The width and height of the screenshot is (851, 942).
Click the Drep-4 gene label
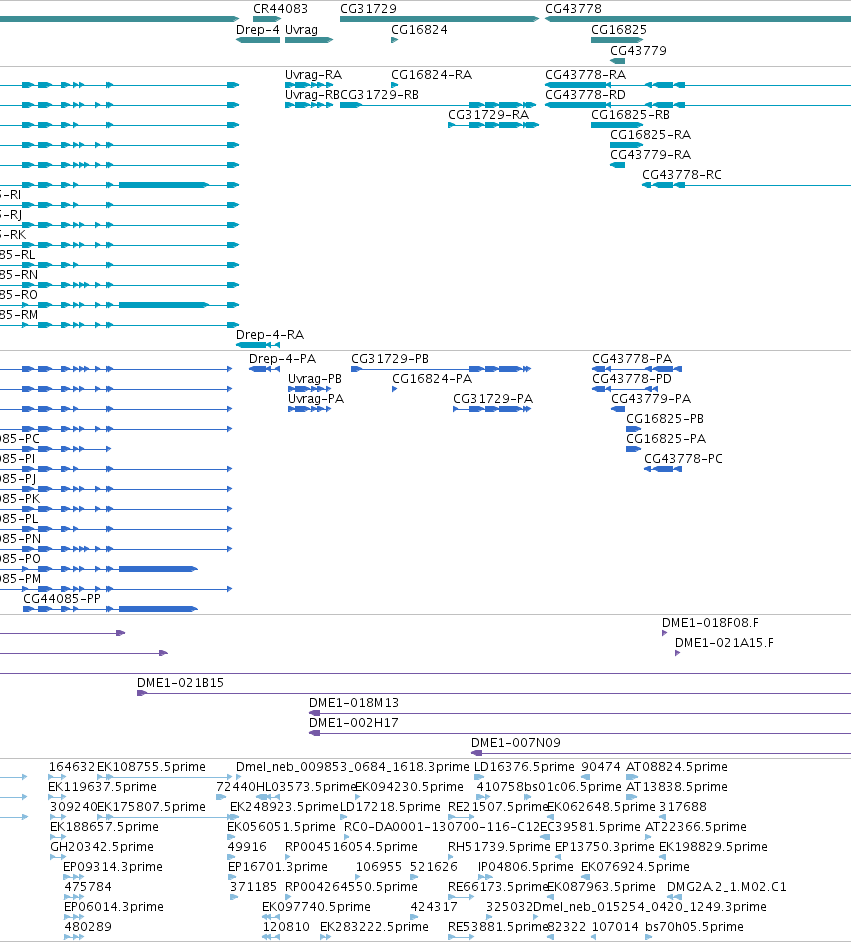[258, 30]
